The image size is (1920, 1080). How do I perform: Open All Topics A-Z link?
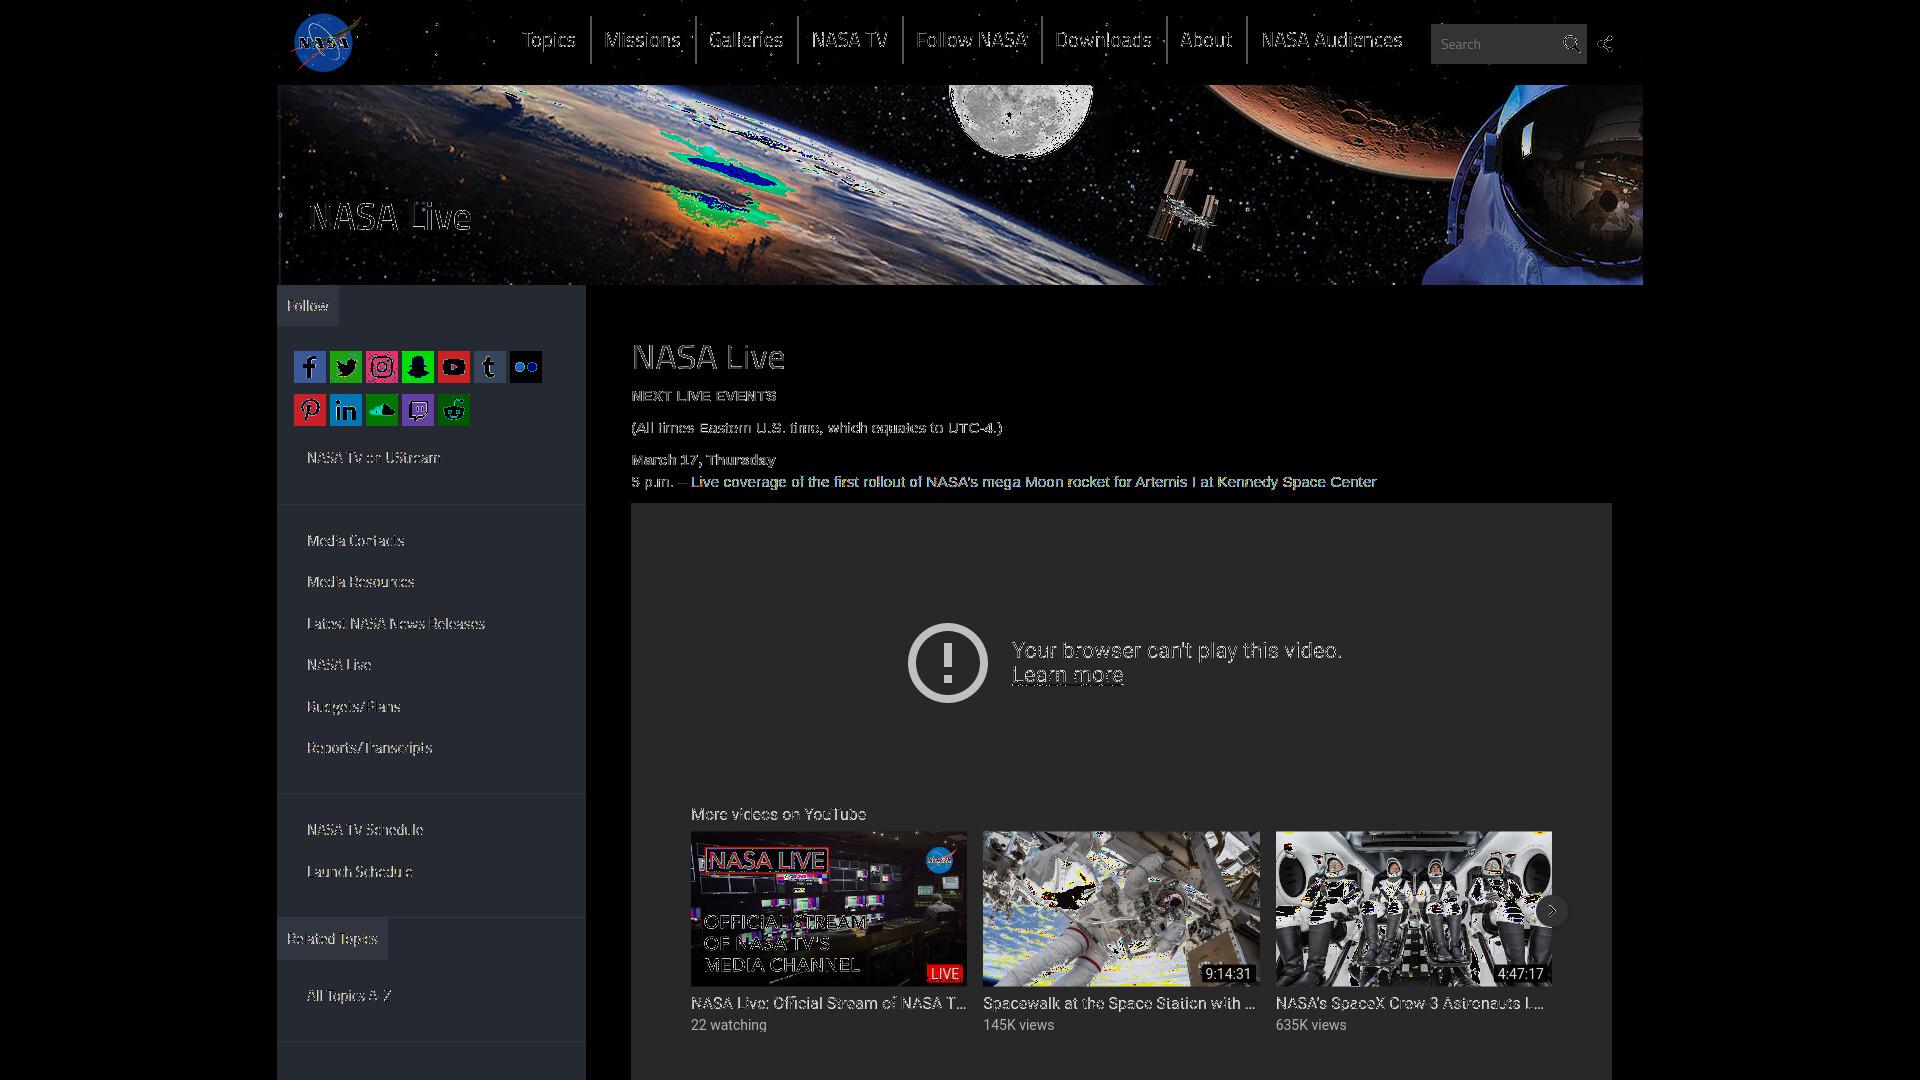tap(348, 996)
